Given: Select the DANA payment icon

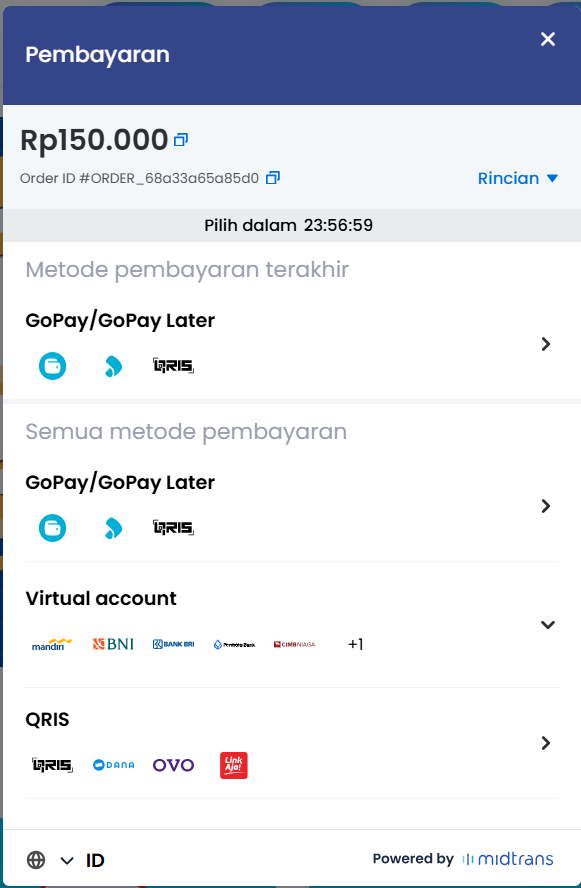Looking at the screenshot, I should (113, 763).
